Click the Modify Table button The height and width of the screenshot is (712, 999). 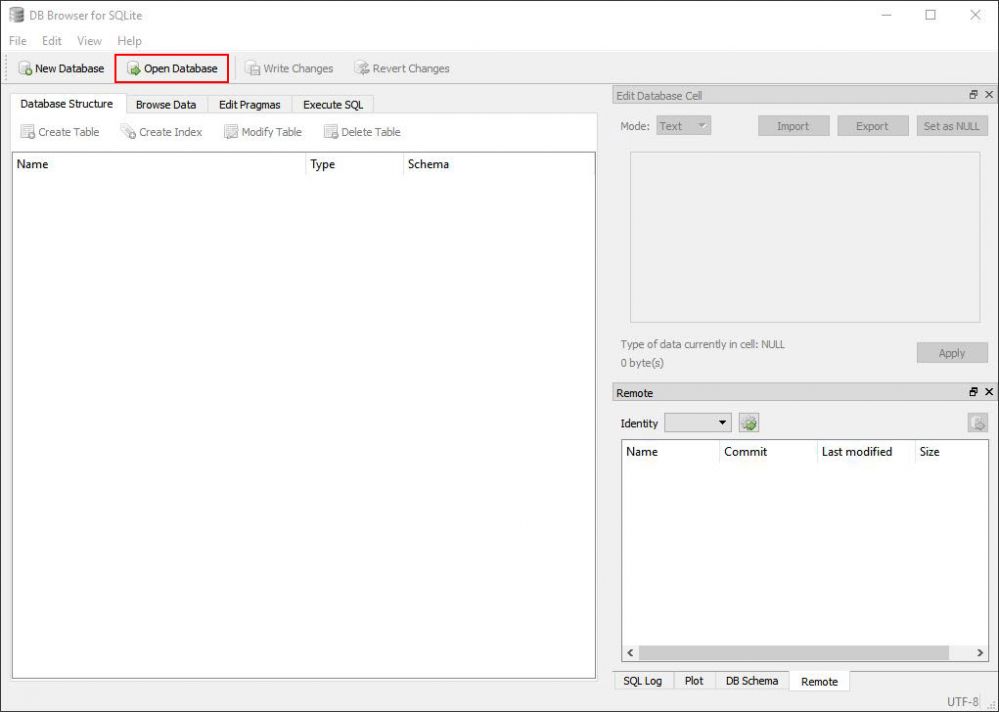click(x=262, y=132)
